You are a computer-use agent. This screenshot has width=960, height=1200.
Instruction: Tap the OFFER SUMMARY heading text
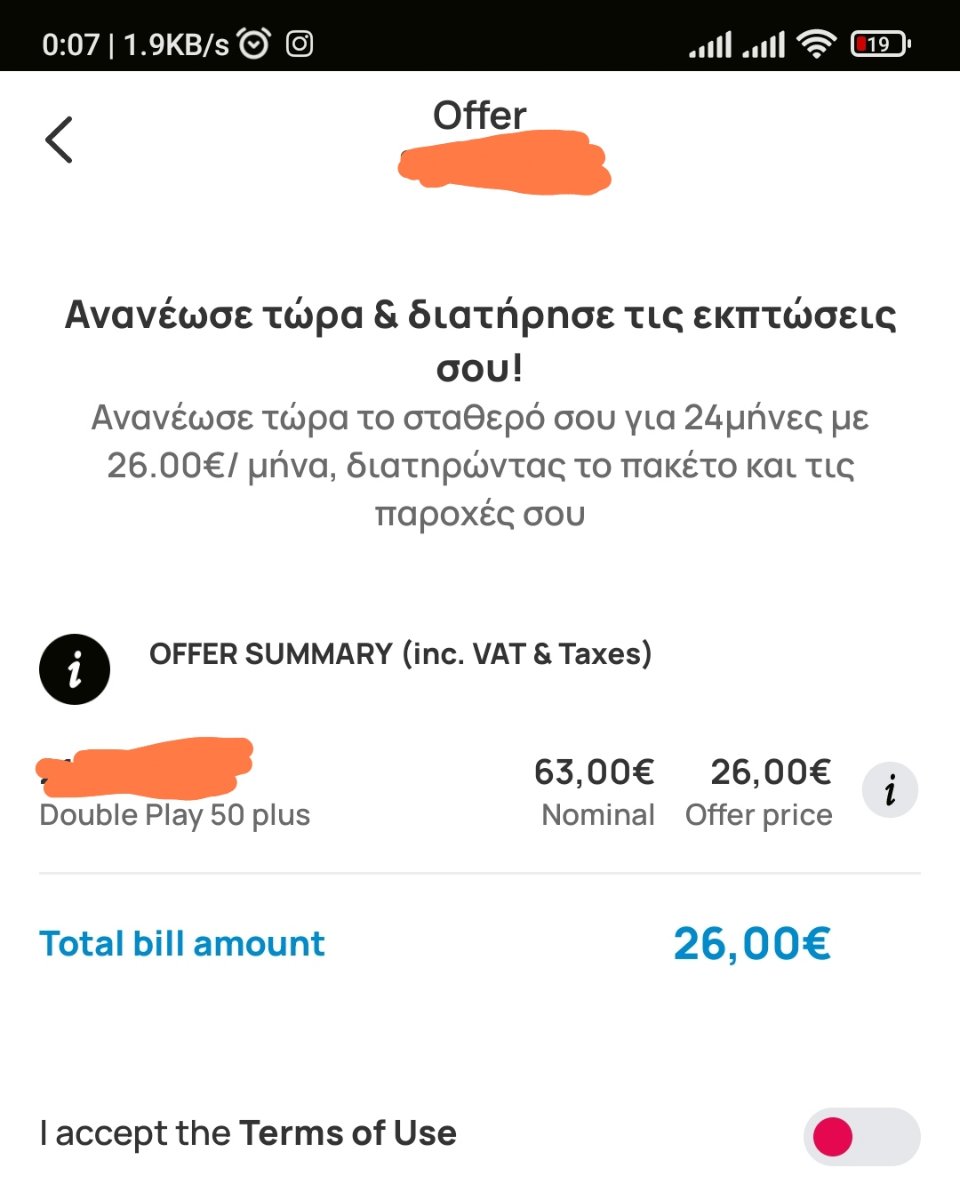(x=400, y=654)
